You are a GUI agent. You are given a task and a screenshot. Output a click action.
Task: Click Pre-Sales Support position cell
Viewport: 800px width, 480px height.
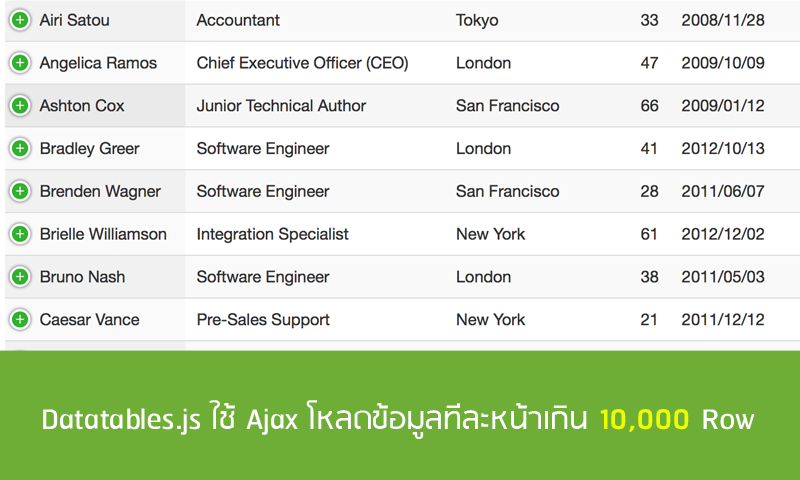pos(263,320)
